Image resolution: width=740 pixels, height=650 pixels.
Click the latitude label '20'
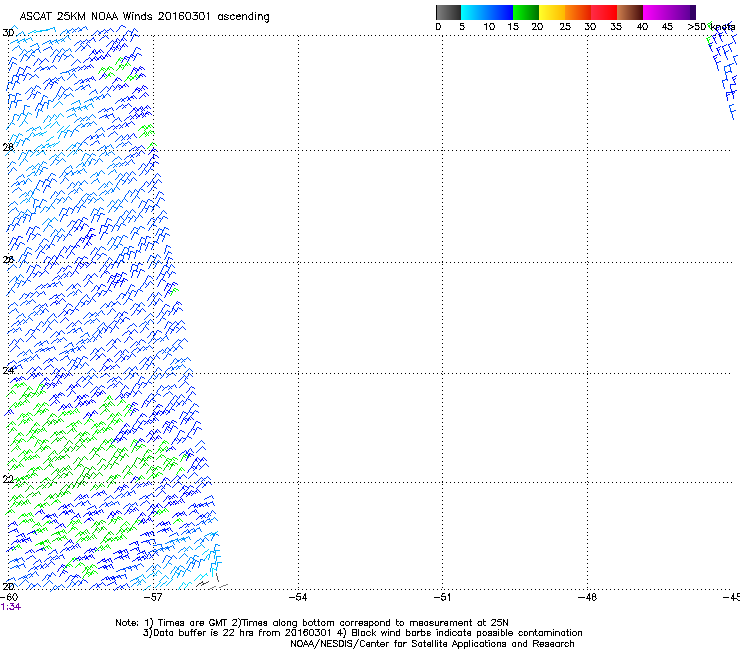pyautogui.click(x=8, y=587)
